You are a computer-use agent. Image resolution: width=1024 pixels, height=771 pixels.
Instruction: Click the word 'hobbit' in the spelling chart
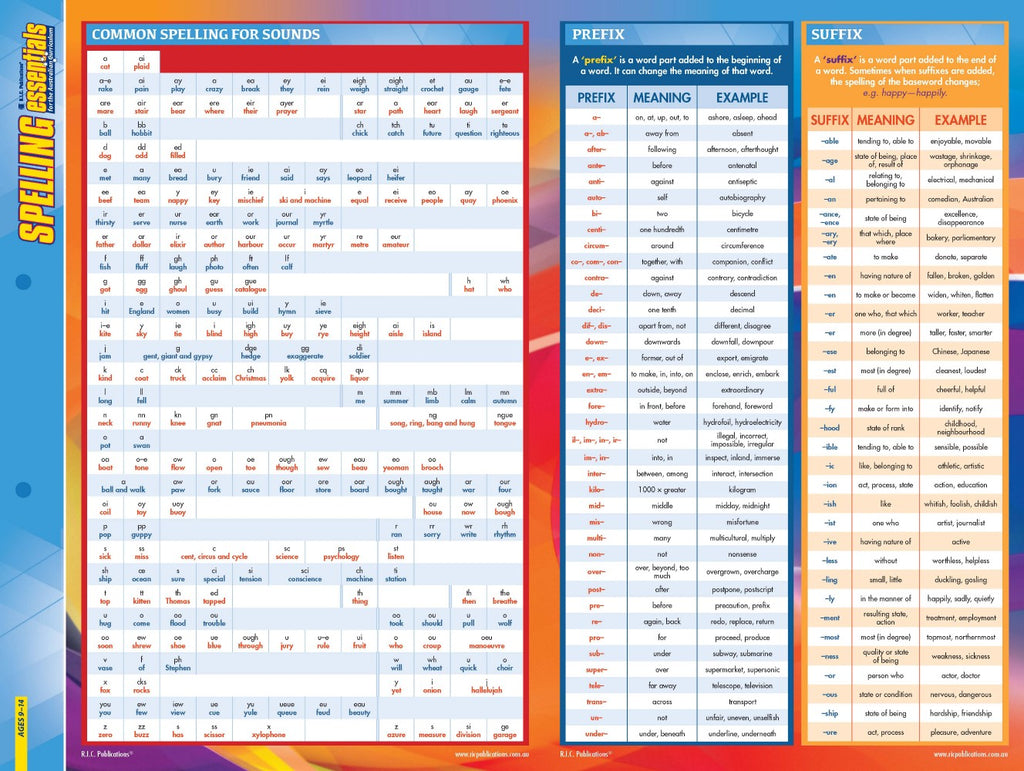coord(142,133)
